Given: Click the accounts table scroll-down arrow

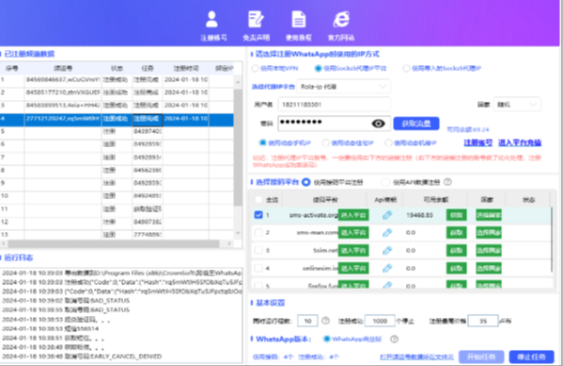Looking at the screenshot, I should tap(238, 233).
